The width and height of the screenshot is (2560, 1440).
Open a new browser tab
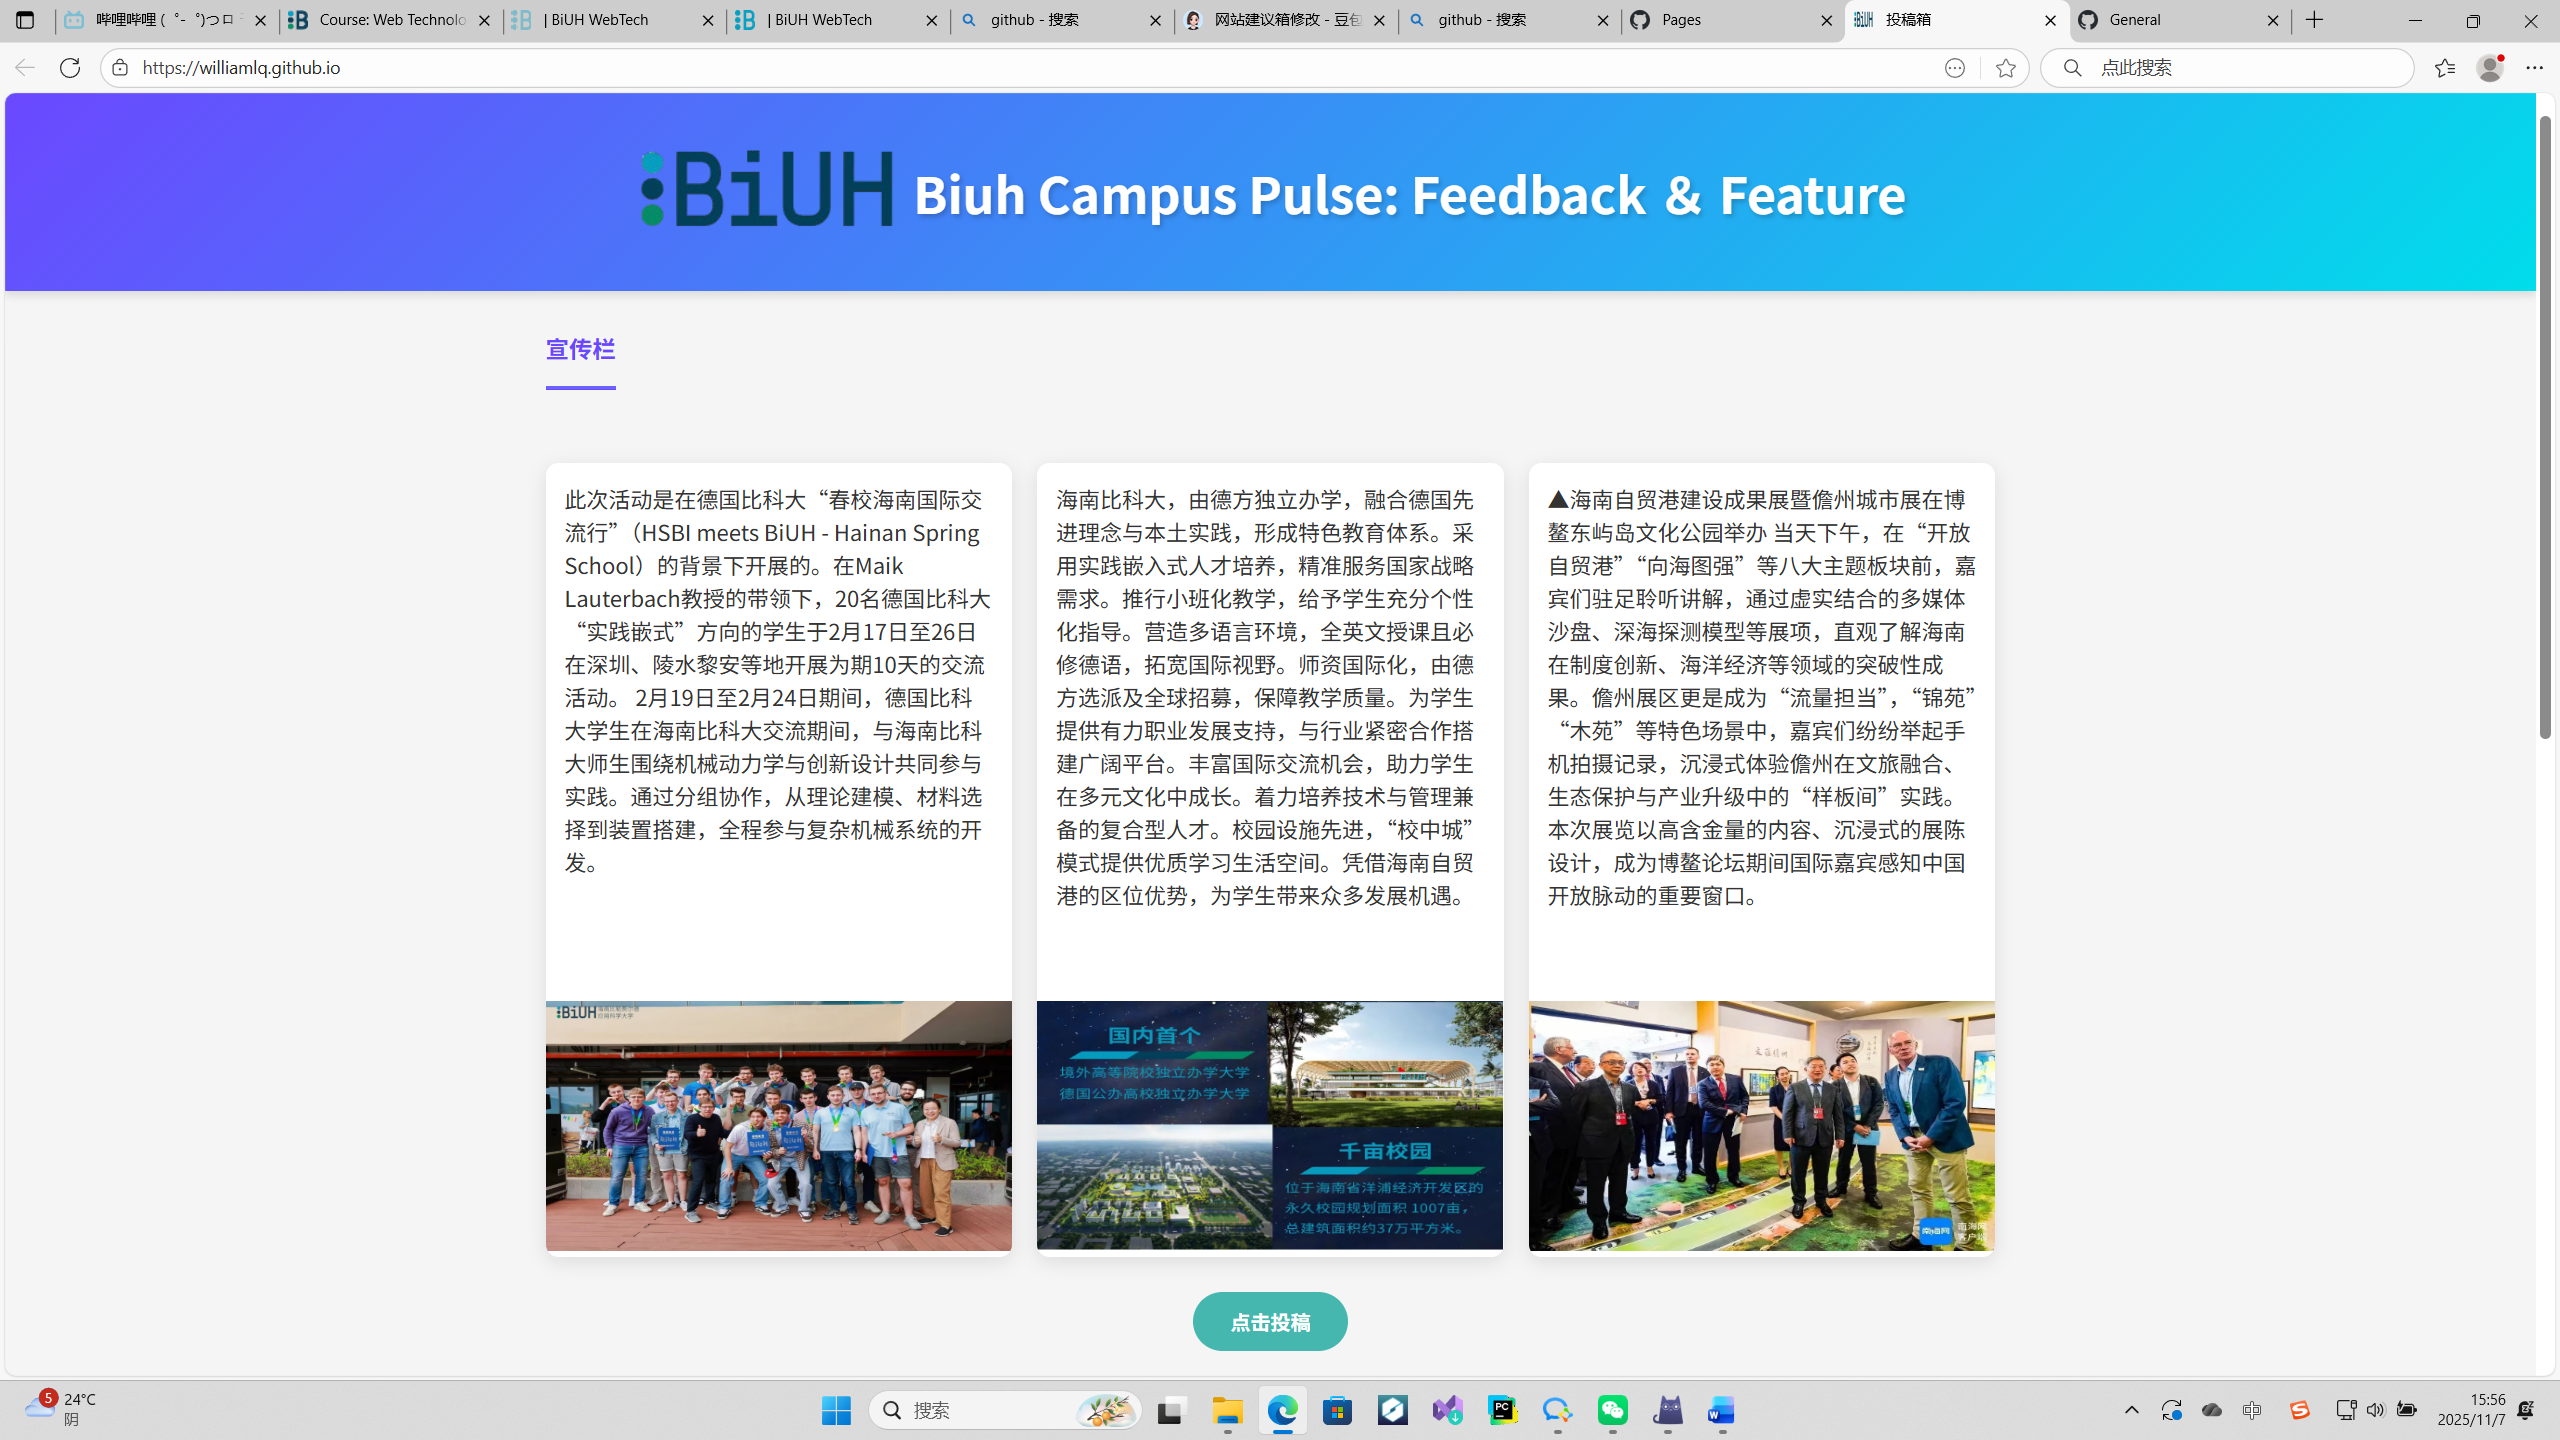tap(2315, 20)
